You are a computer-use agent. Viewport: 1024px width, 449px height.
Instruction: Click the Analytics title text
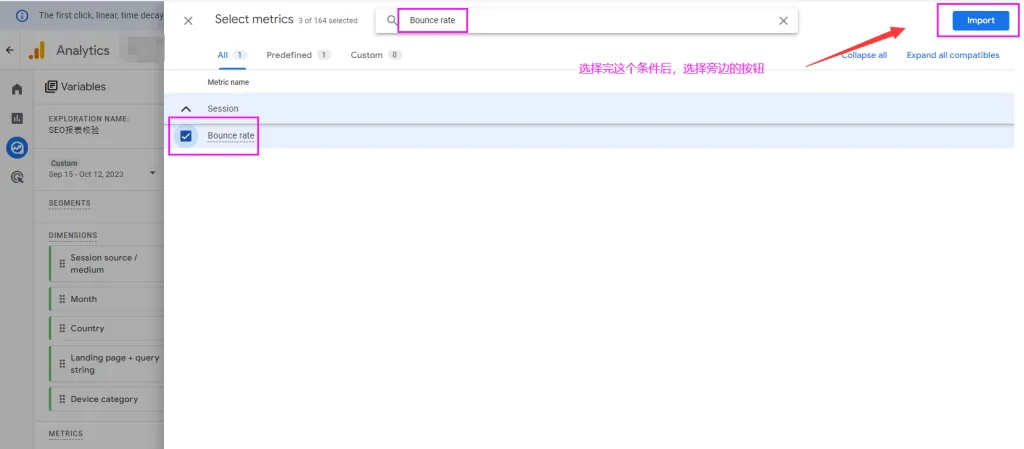click(x=83, y=50)
